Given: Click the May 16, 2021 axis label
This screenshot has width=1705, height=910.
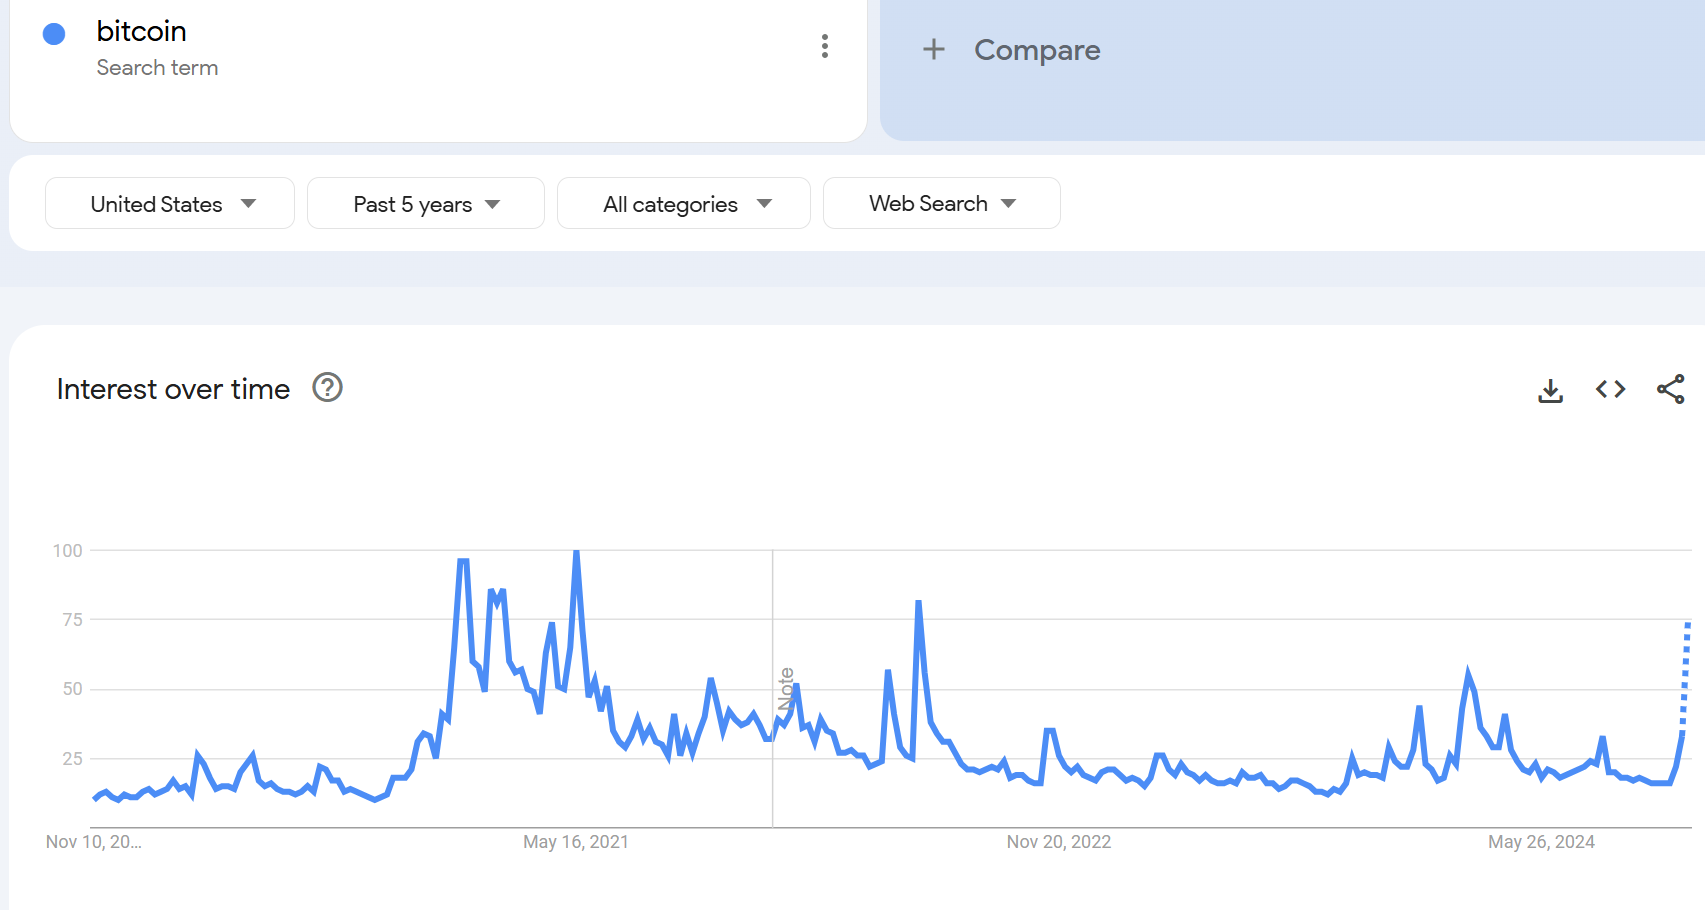Looking at the screenshot, I should 576,842.
